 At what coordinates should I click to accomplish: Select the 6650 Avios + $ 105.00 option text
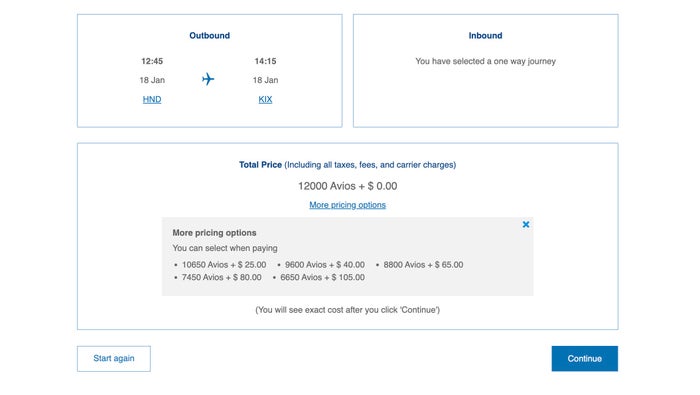322,277
